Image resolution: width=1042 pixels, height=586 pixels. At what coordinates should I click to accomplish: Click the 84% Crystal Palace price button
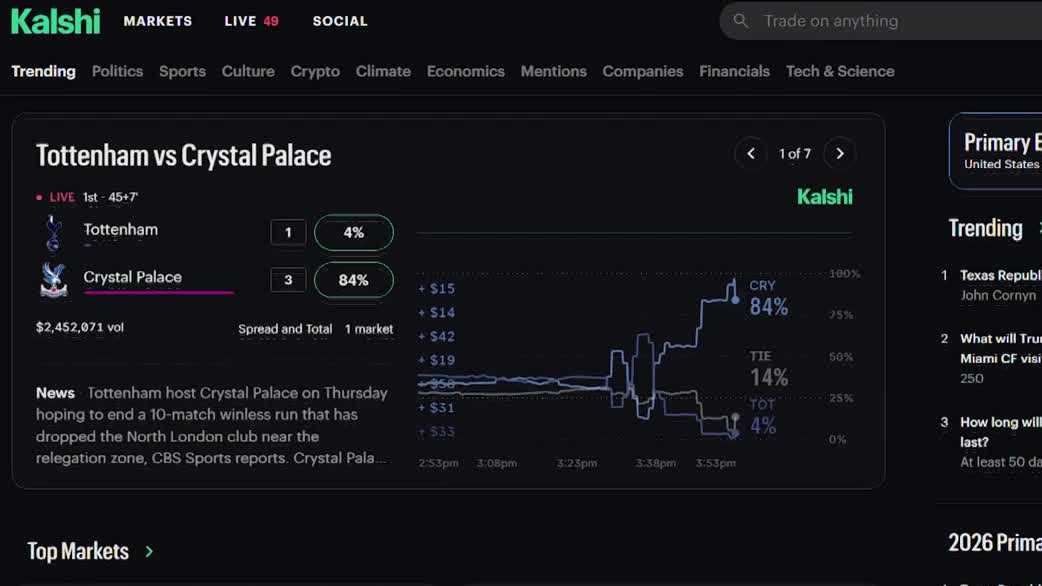[x=353, y=281]
